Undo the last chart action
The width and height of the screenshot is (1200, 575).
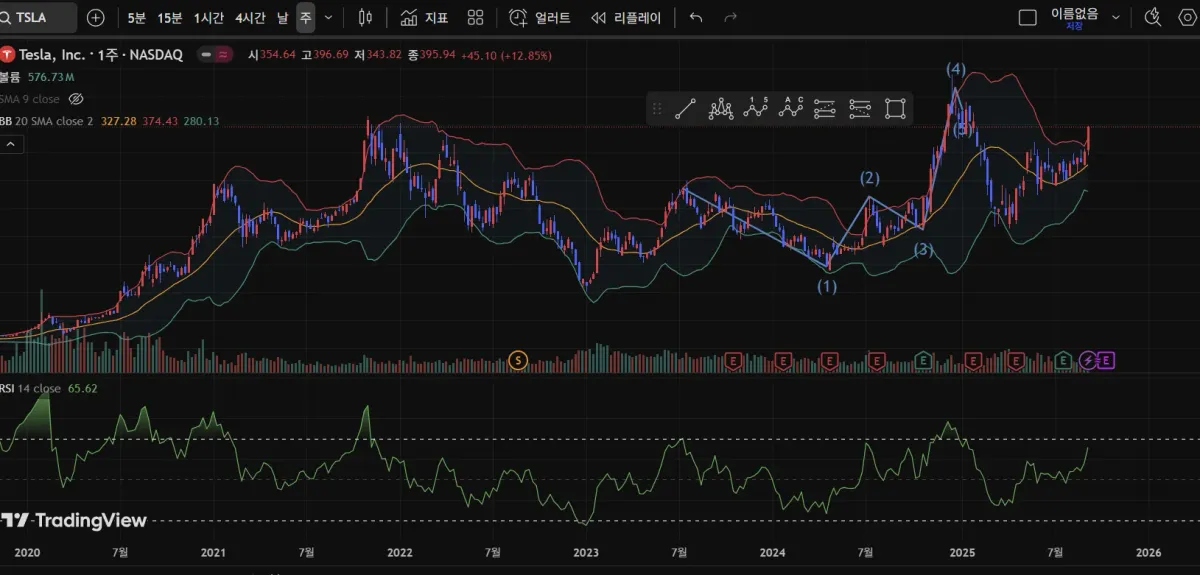point(697,17)
